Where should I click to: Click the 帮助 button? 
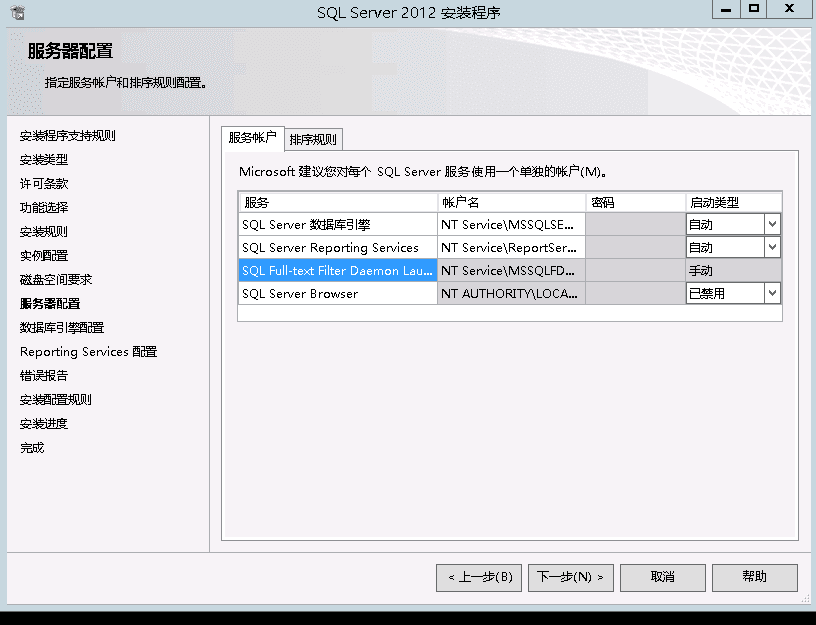click(755, 577)
